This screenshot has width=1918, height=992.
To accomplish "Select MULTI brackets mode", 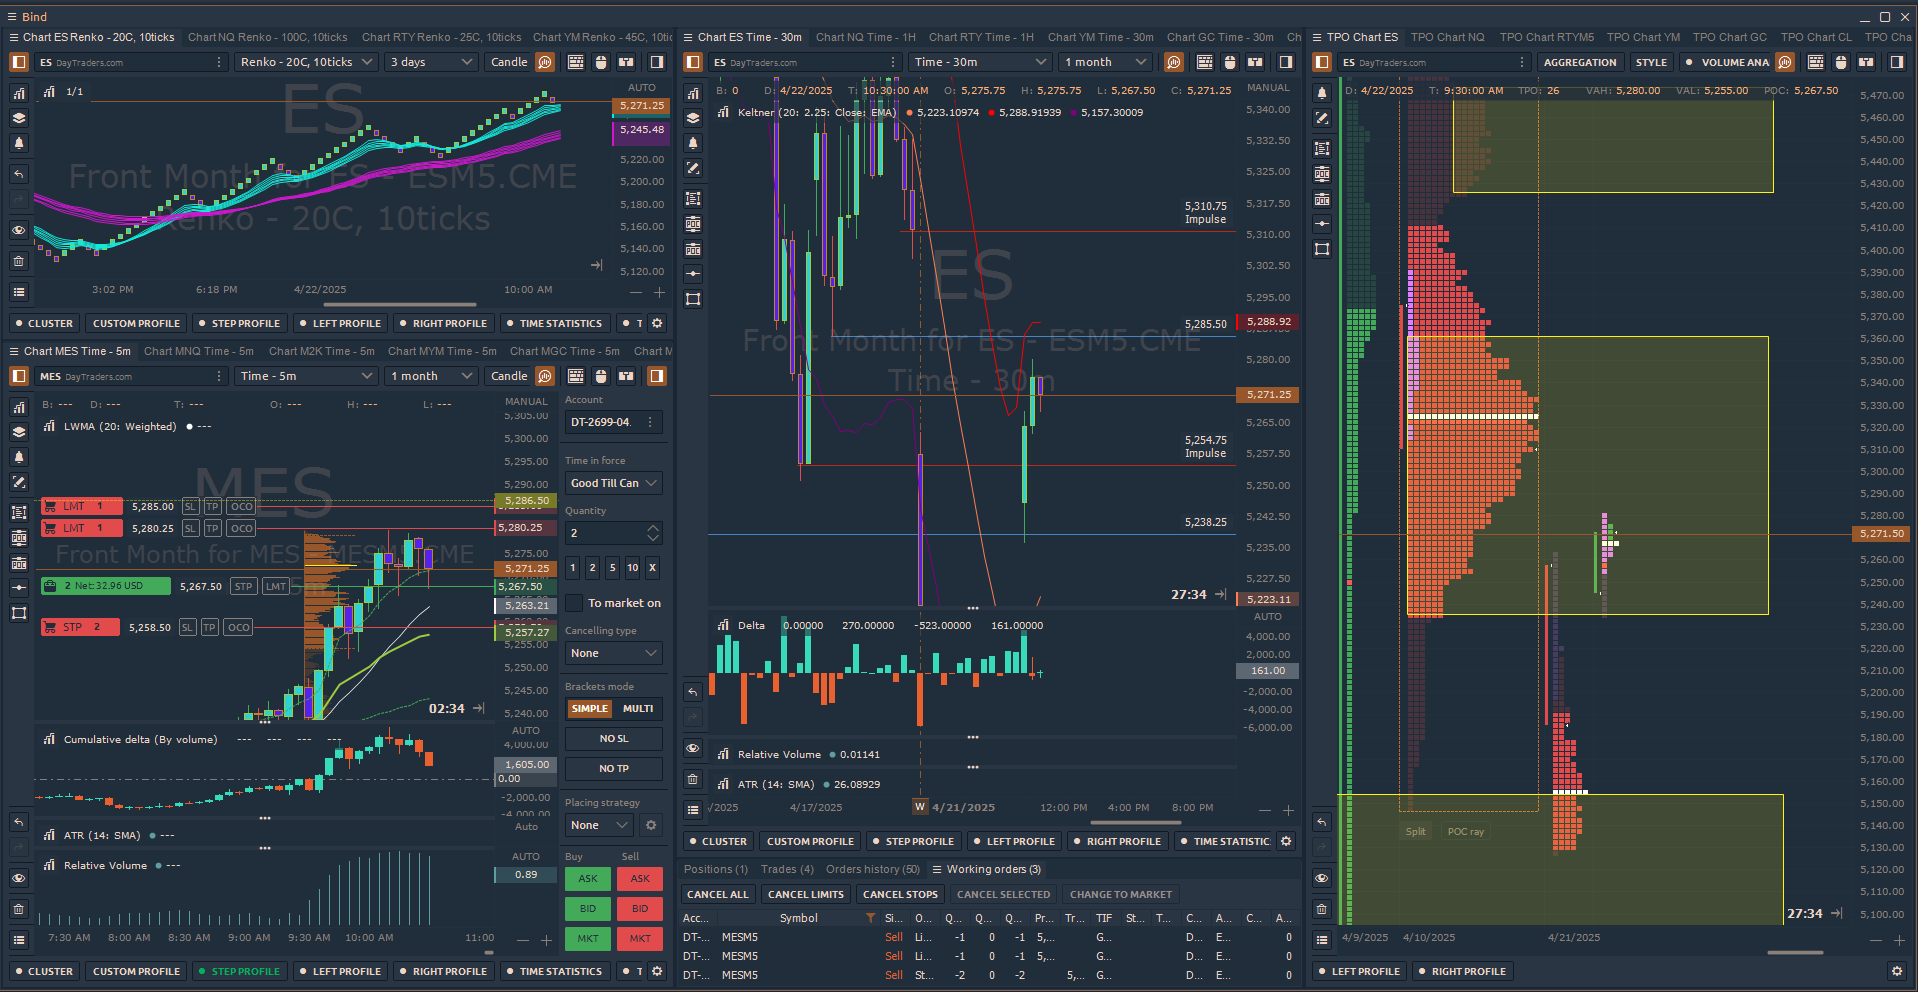I will point(638,708).
